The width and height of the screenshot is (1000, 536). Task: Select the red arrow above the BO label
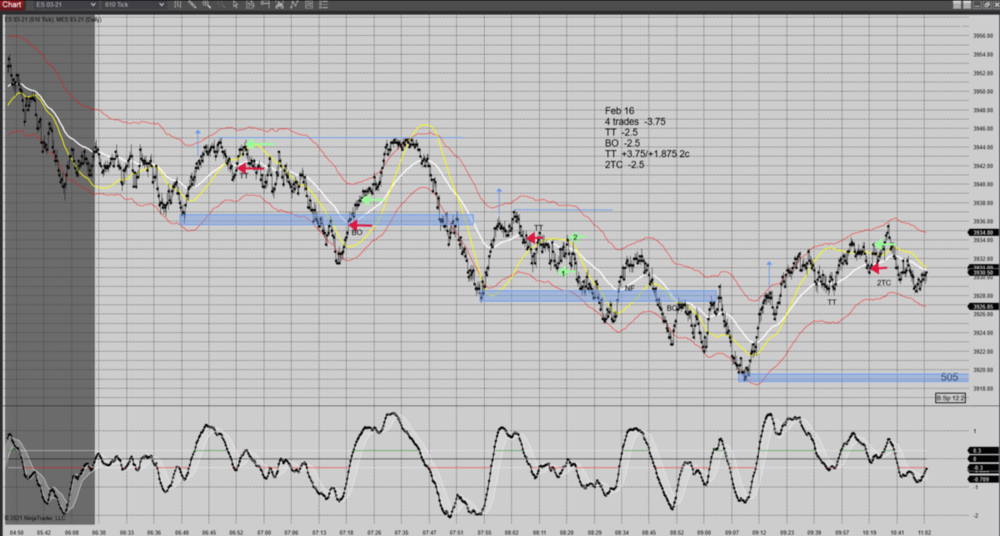point(359,226)
